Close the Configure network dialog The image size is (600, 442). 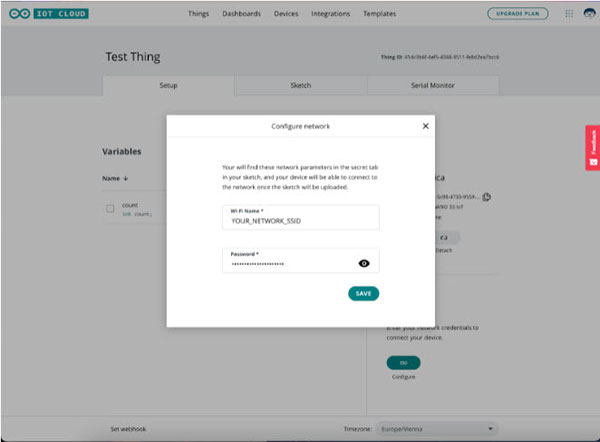[425, 126]
